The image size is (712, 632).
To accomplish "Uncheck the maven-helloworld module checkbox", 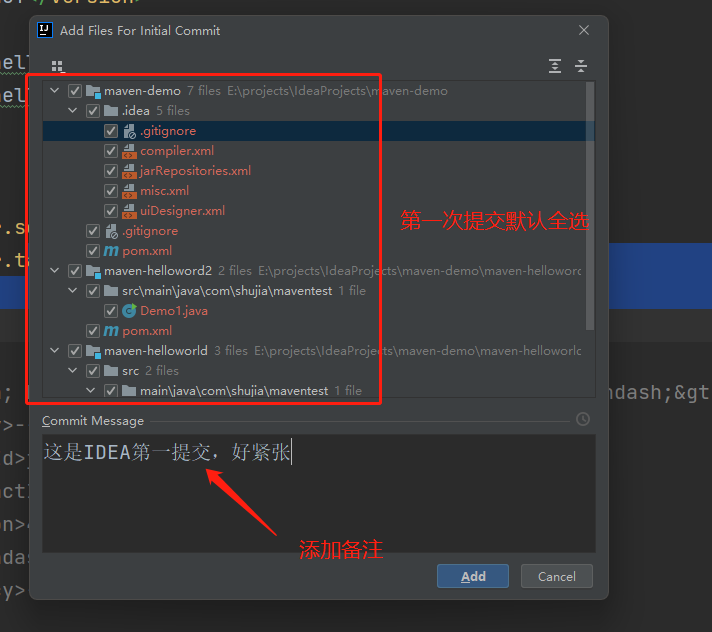I will [75, 351].
